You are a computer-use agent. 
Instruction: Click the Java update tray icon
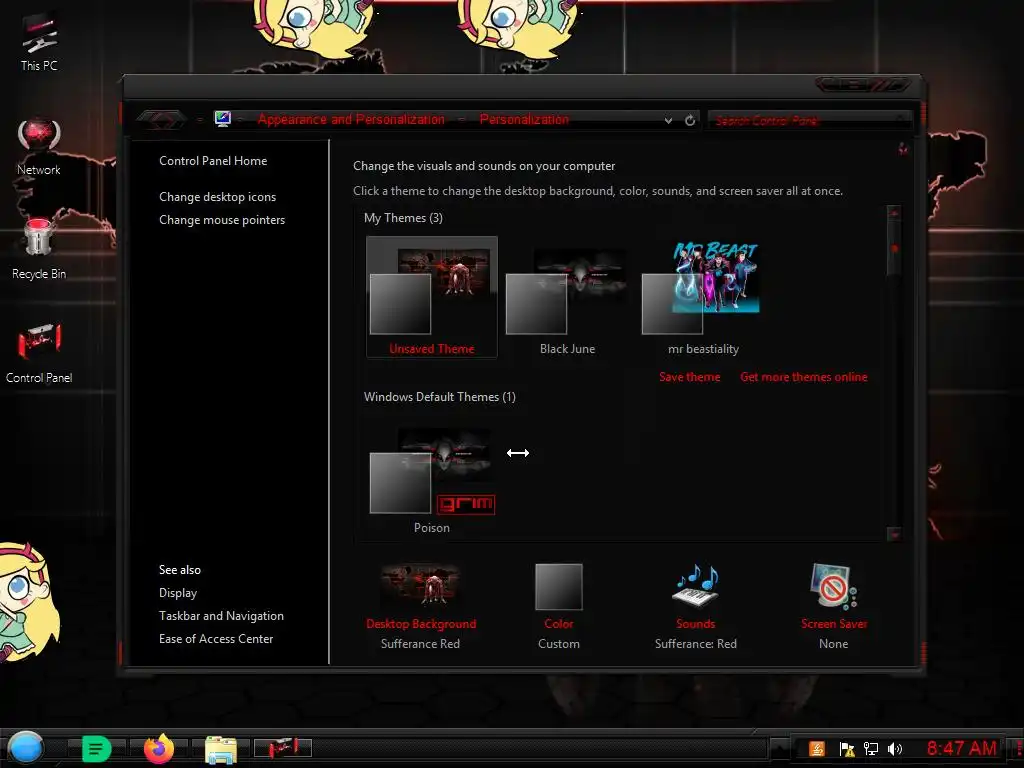(x=817, y=748)
